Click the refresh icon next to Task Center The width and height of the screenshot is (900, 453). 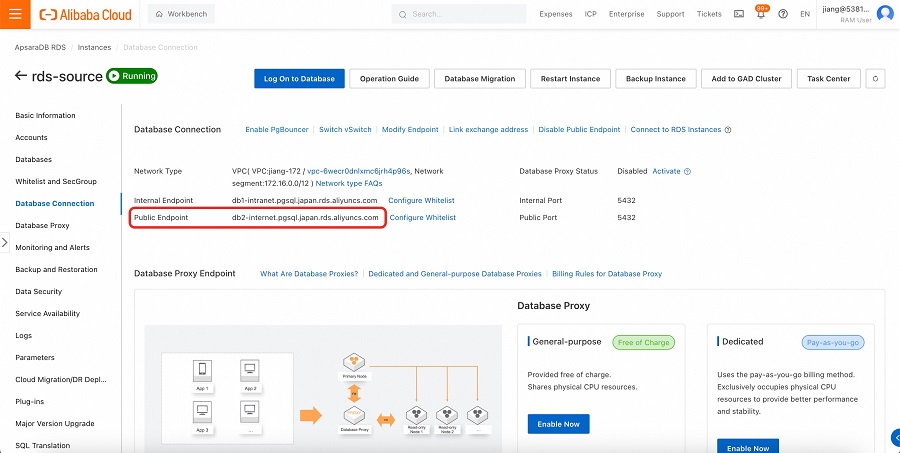tap(875, 79)
